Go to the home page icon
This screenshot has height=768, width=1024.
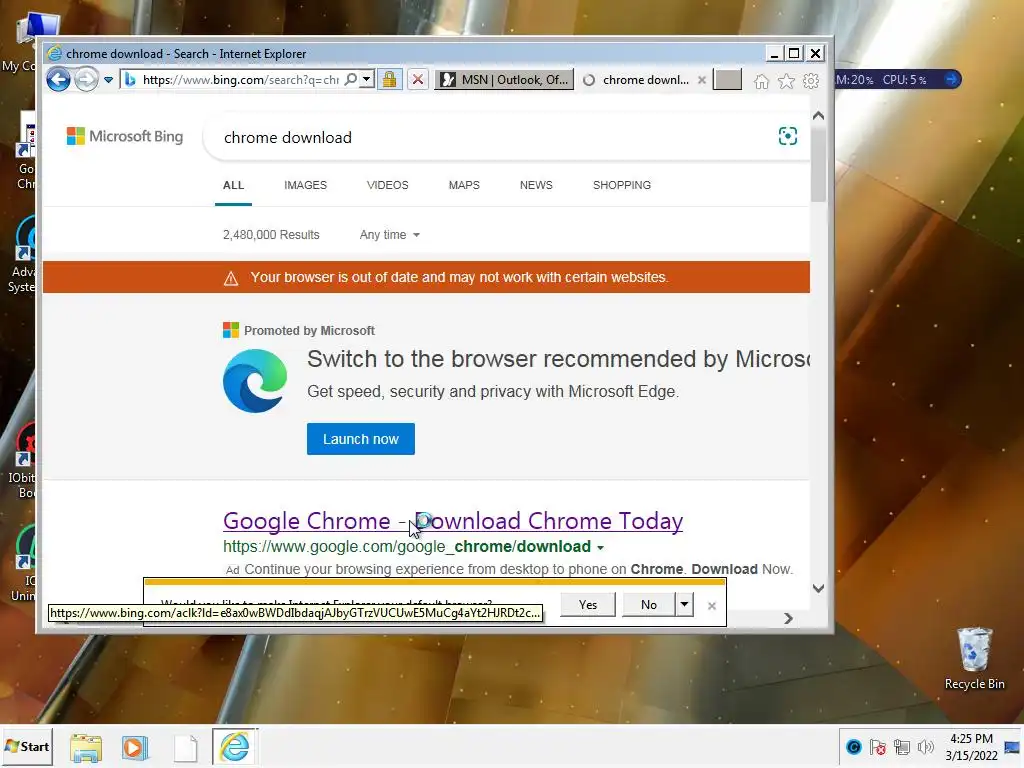coord(761,81)
